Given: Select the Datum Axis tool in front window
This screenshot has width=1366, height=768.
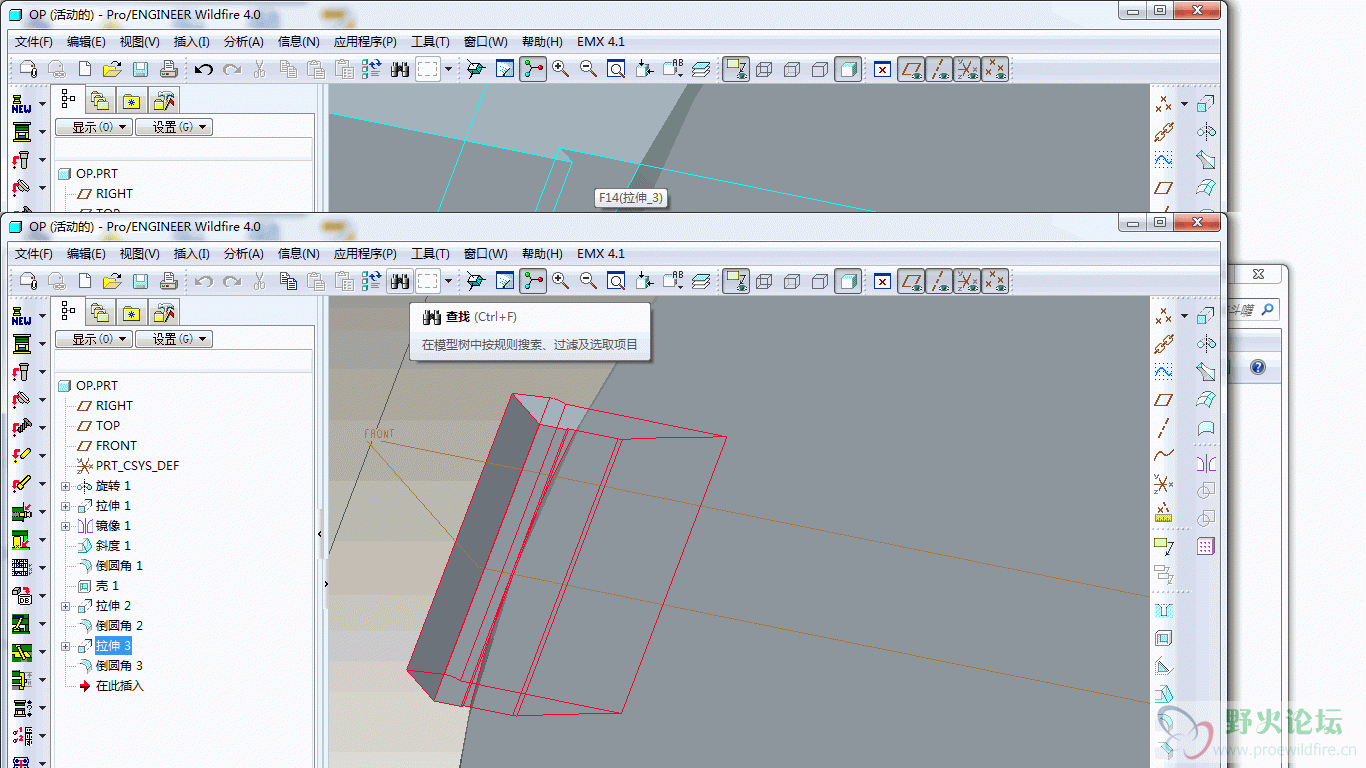Looking at the screenshot, I should (1163, 427).
